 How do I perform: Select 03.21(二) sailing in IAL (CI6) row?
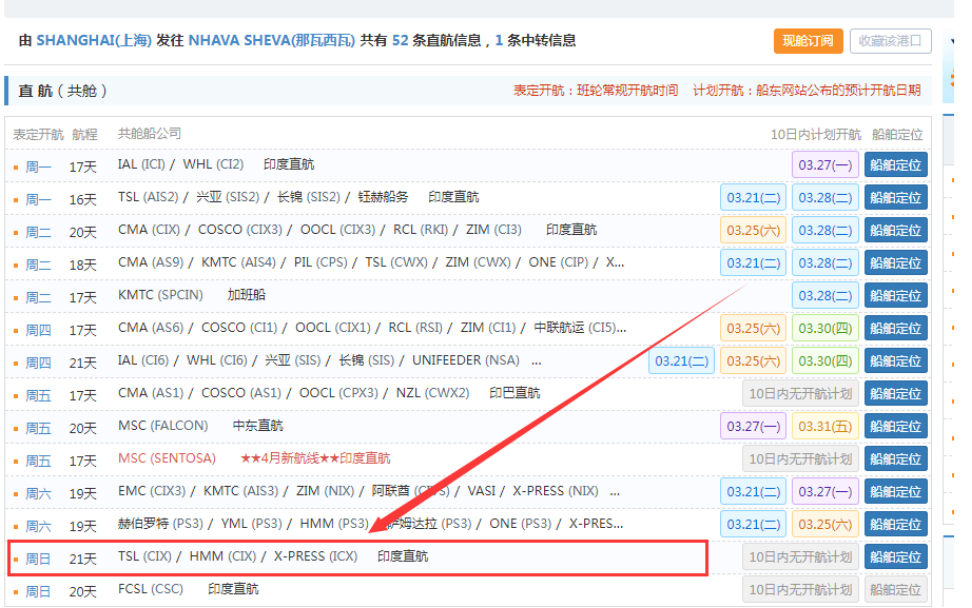click(x=680, y=361)
